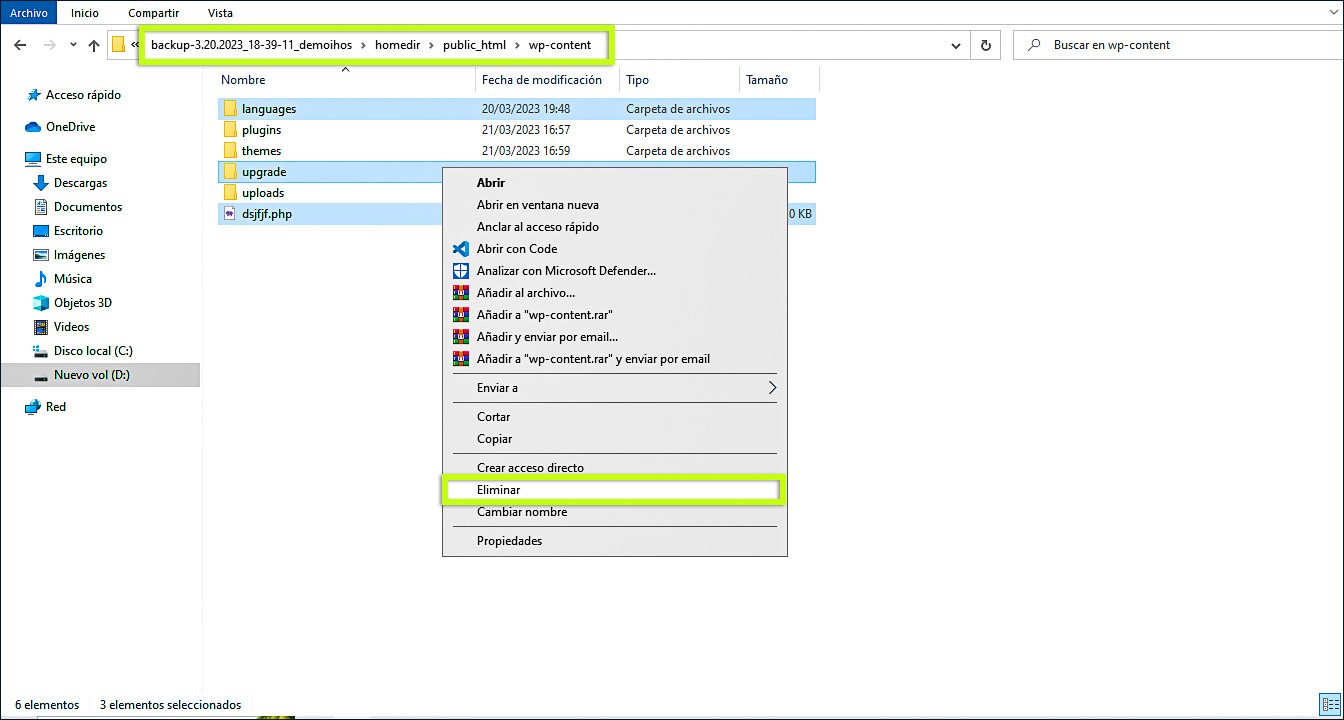The width and height of the screenshot is (1344, 720).
Task: Click the homedir breadcrumb segment
Action: [399, 45]
